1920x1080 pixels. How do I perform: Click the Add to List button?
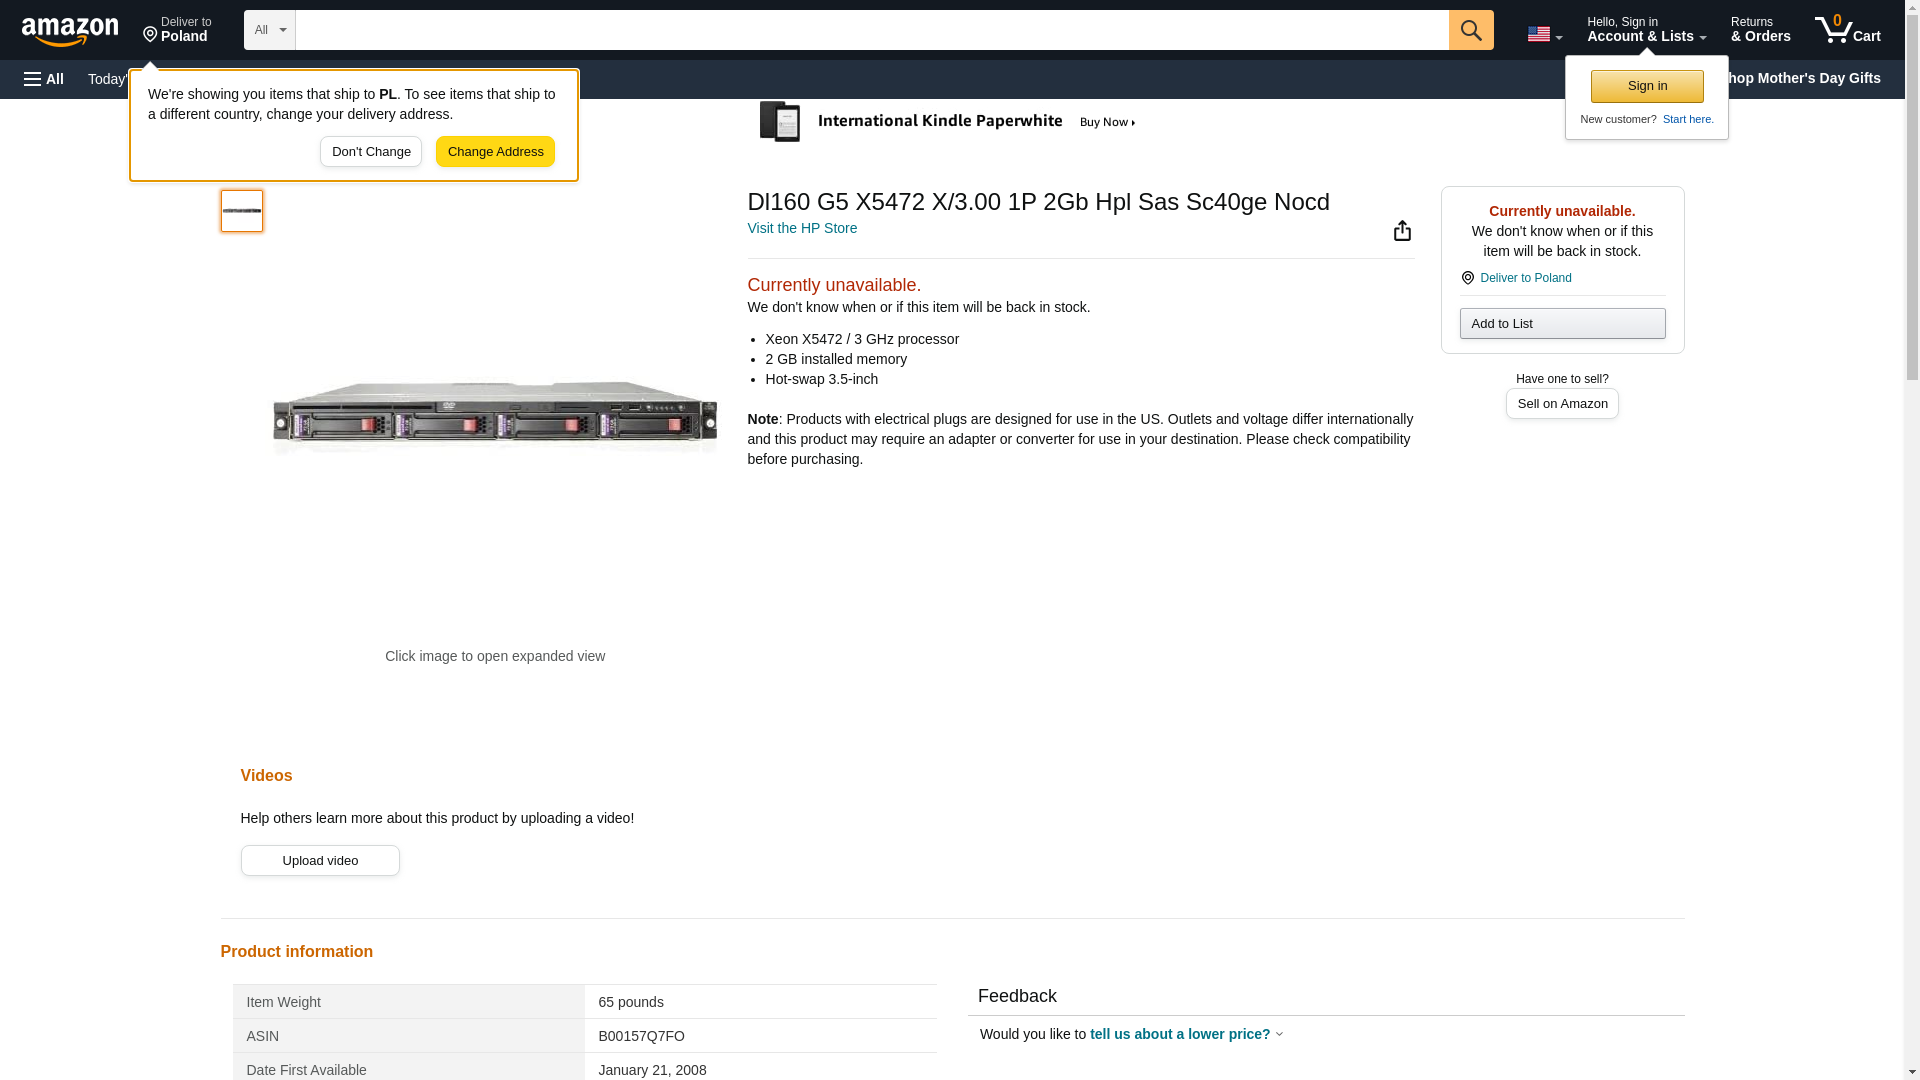pyautogui.click(x=1561, y=324)
